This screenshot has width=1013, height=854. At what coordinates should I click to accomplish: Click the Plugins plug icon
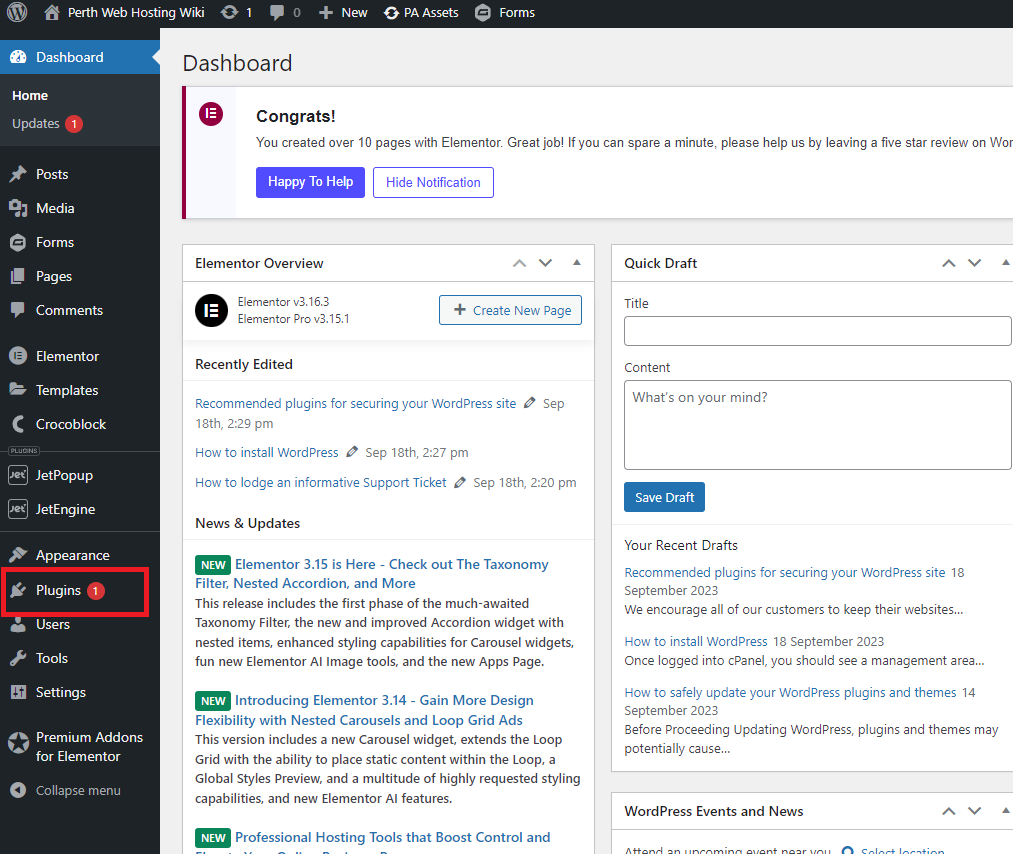point(18,590)
